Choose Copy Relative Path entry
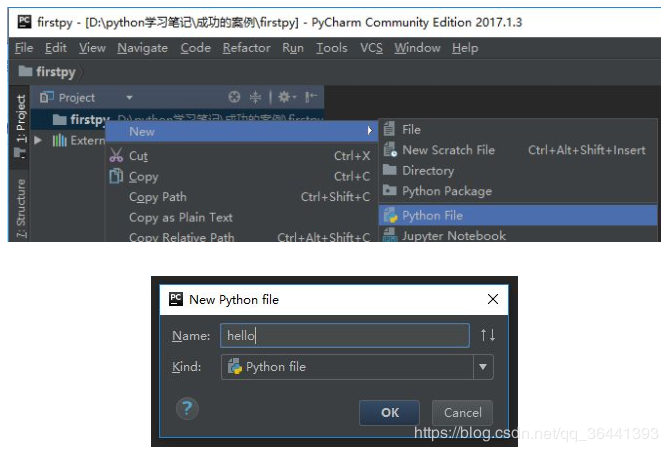This screenshot has width=668, height=452. click(242, 236)
